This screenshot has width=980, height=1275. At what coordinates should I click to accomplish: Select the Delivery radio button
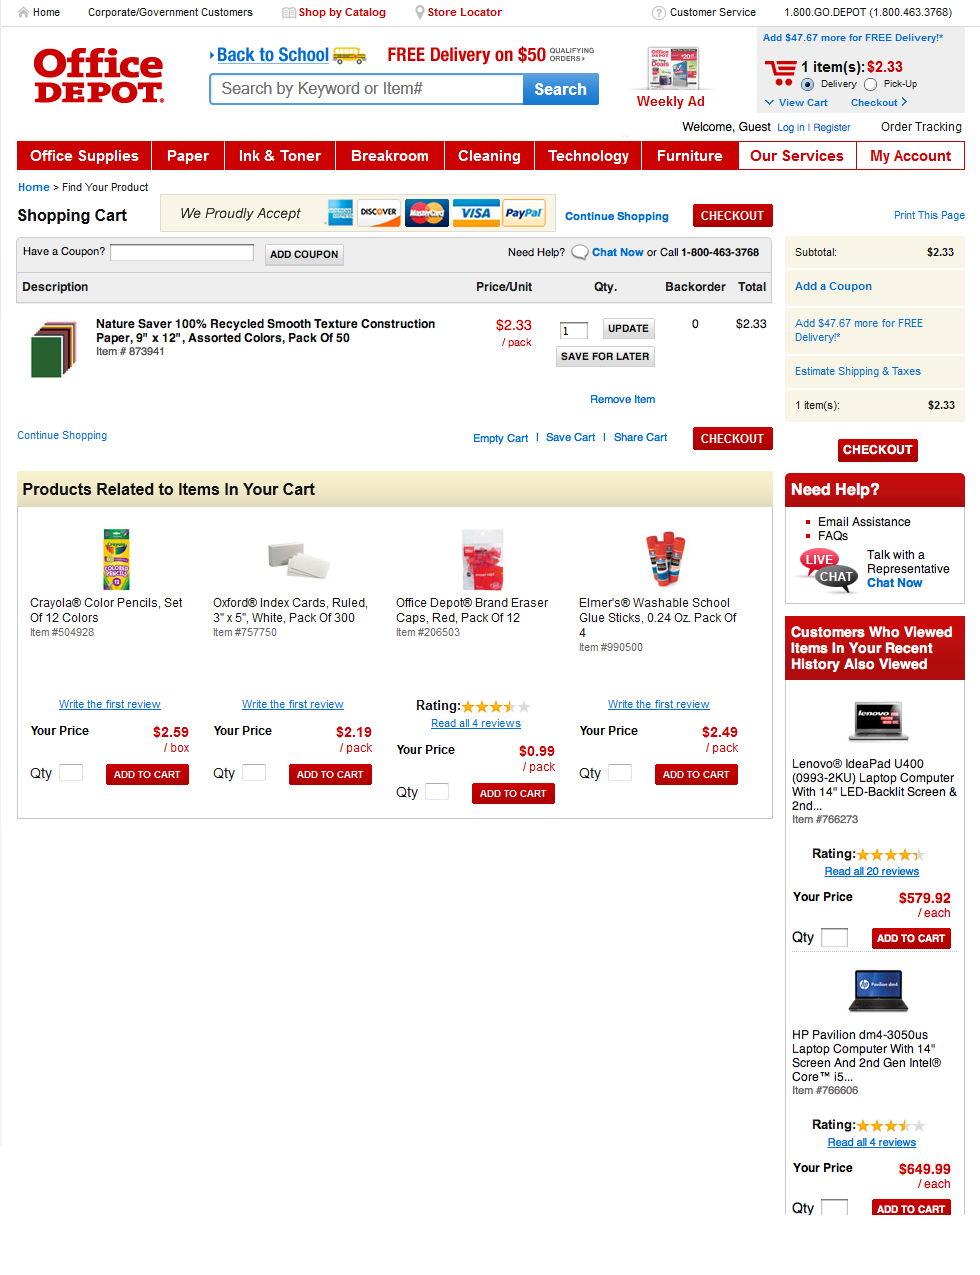coord(807,85)
